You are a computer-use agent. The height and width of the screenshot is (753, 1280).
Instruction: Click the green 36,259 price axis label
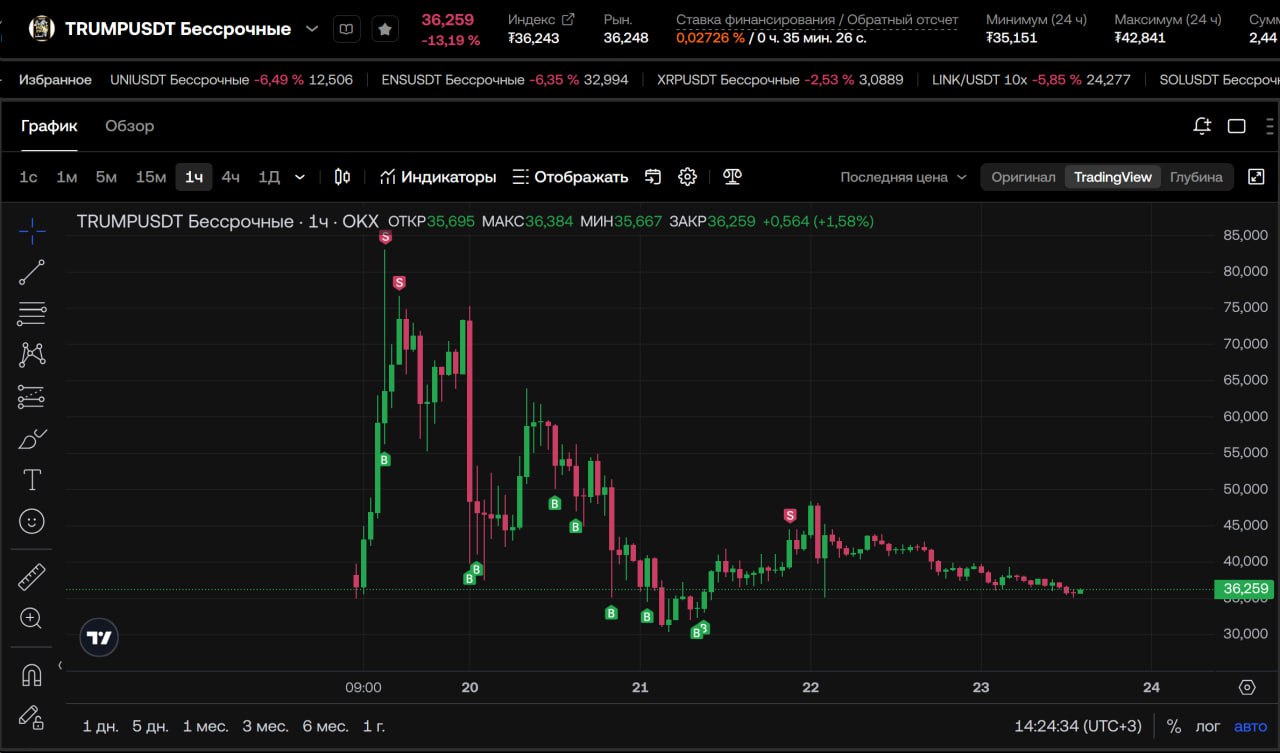(x=1243, y=589)
